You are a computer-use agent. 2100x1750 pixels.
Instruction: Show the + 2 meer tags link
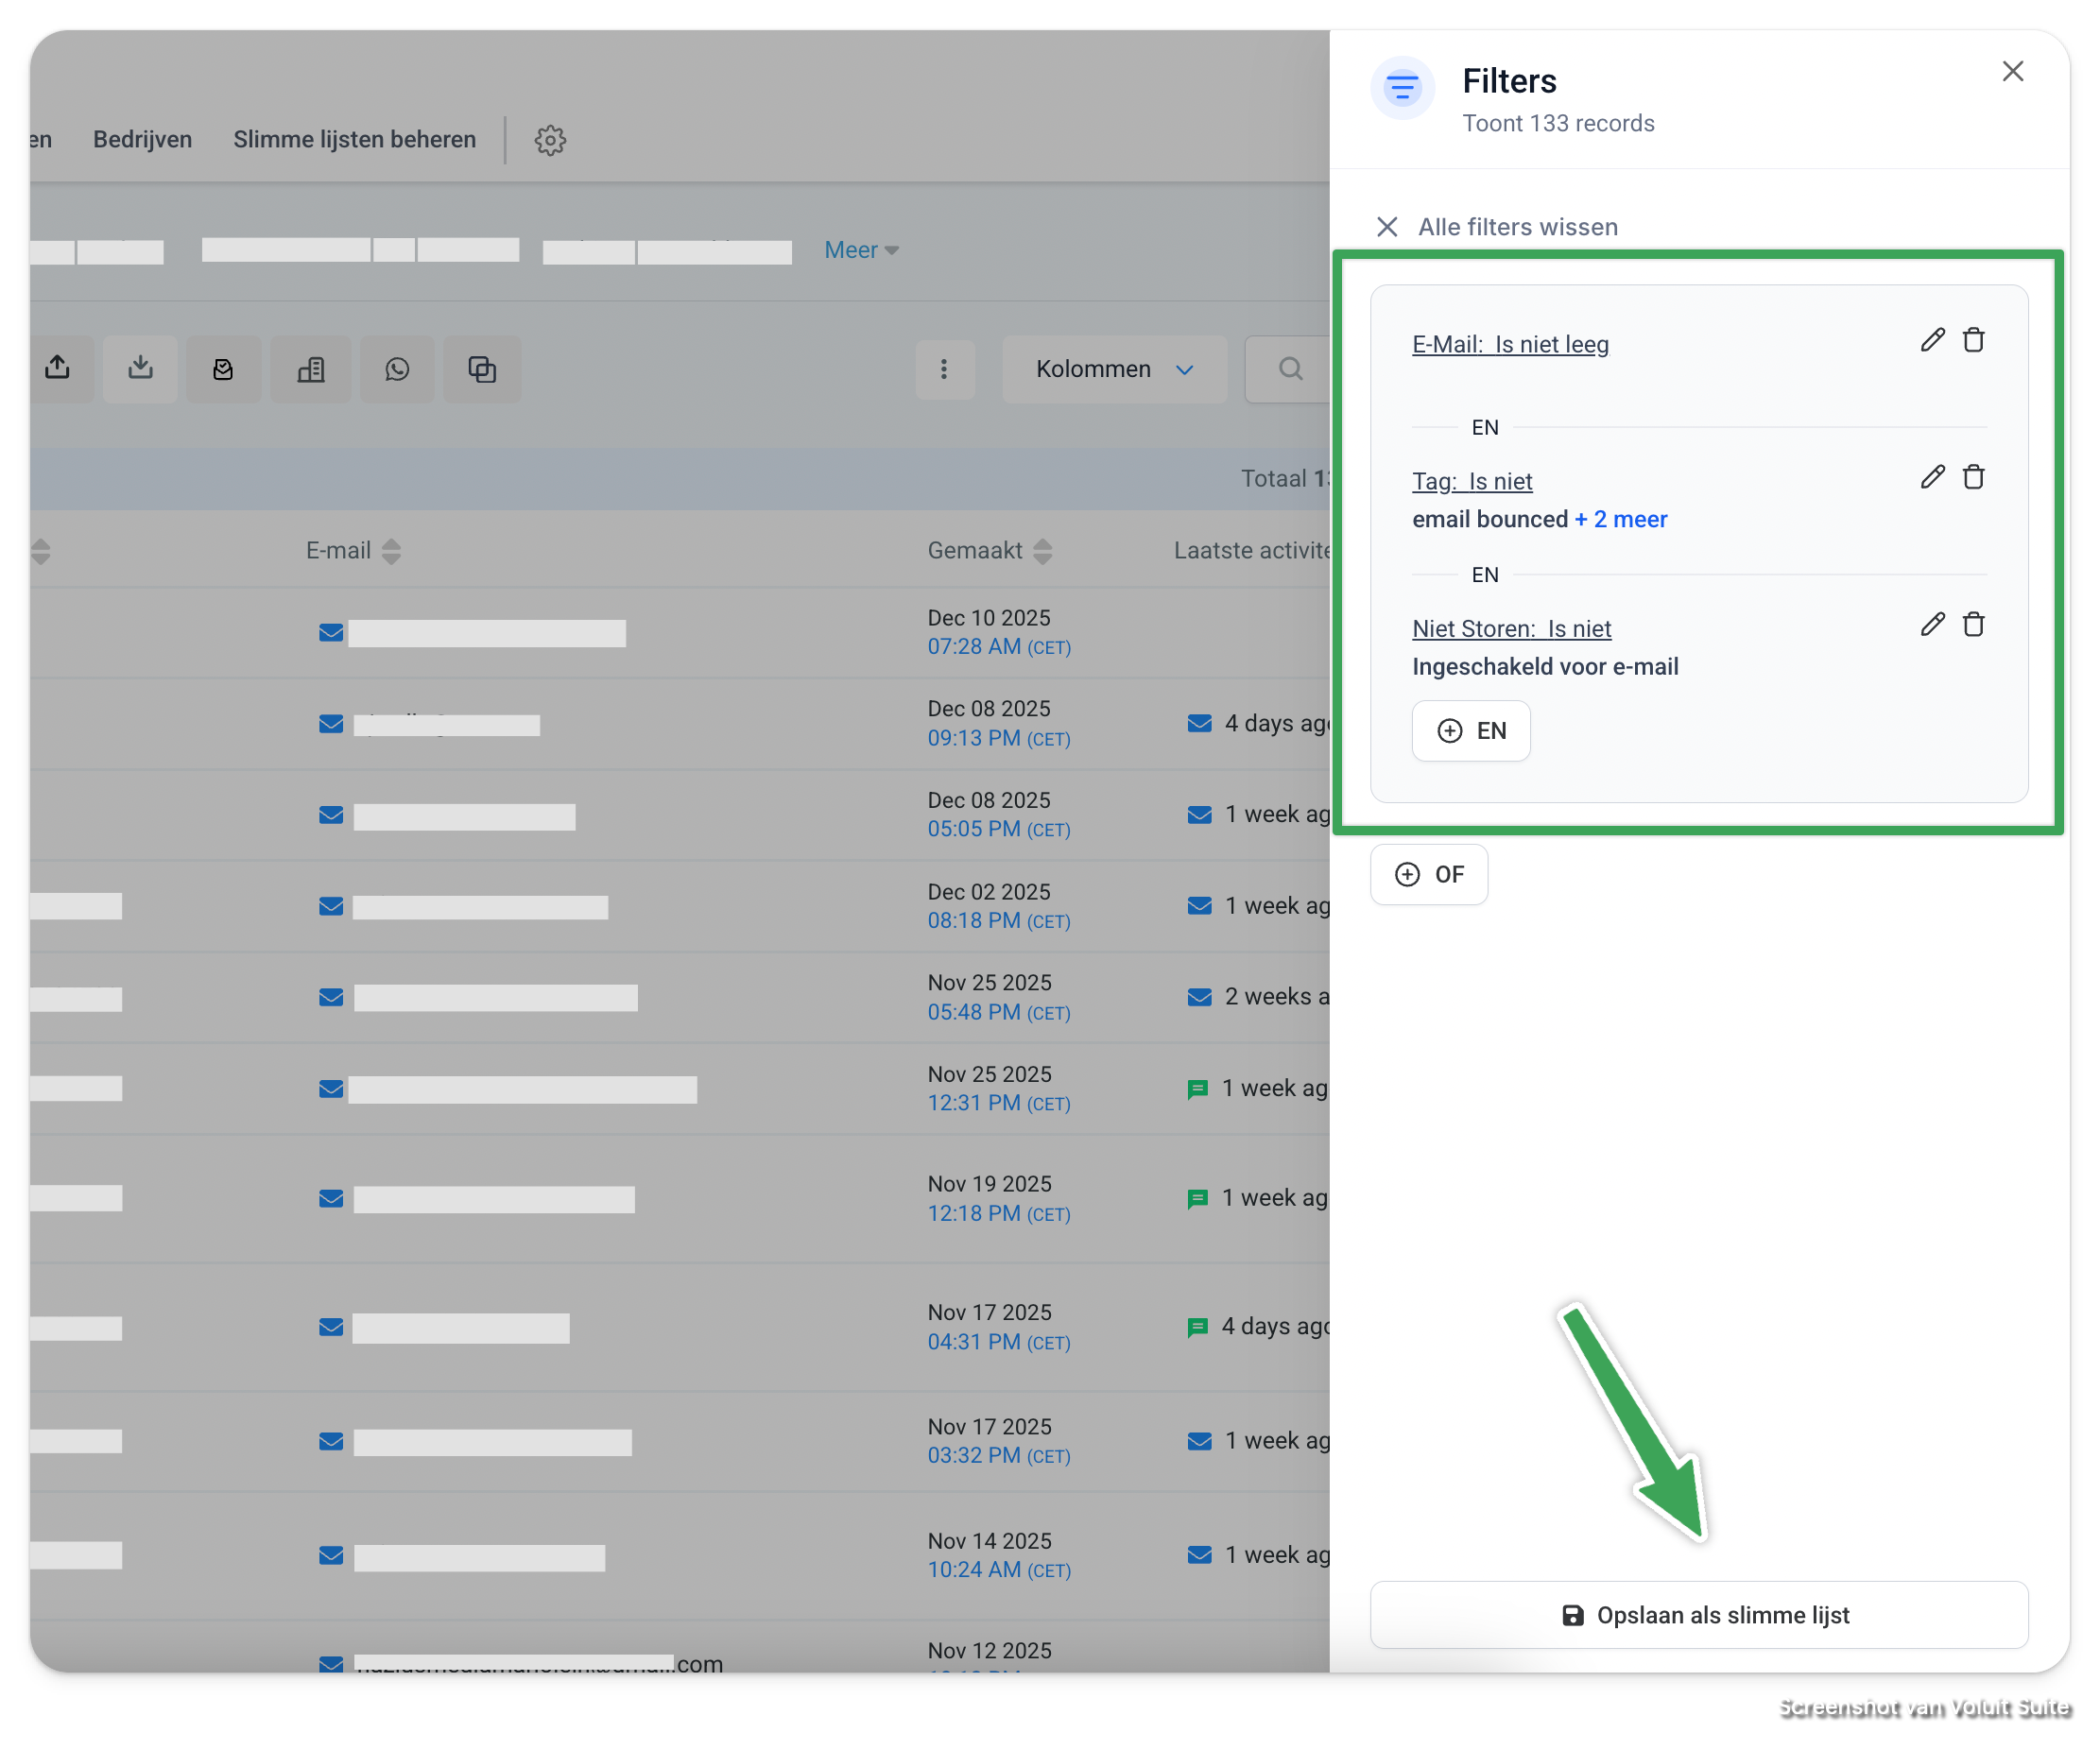[x=1620, y=519]
